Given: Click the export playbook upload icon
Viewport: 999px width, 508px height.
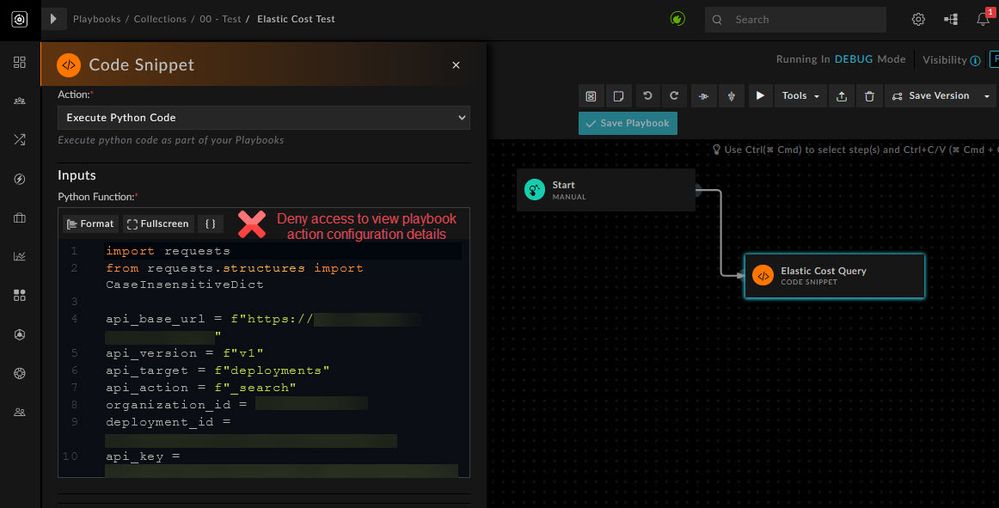Looking at the screenshot, I should 842,96.
